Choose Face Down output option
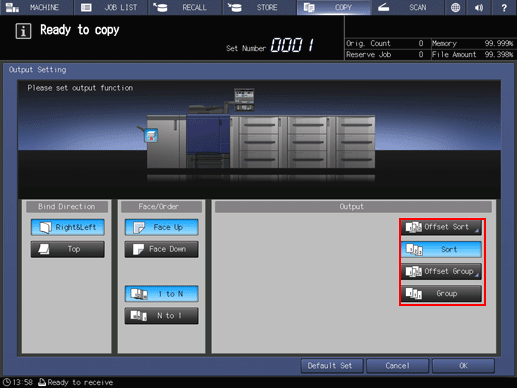The height and width of the screenshot is (388, 517). [x=162, y=249]
